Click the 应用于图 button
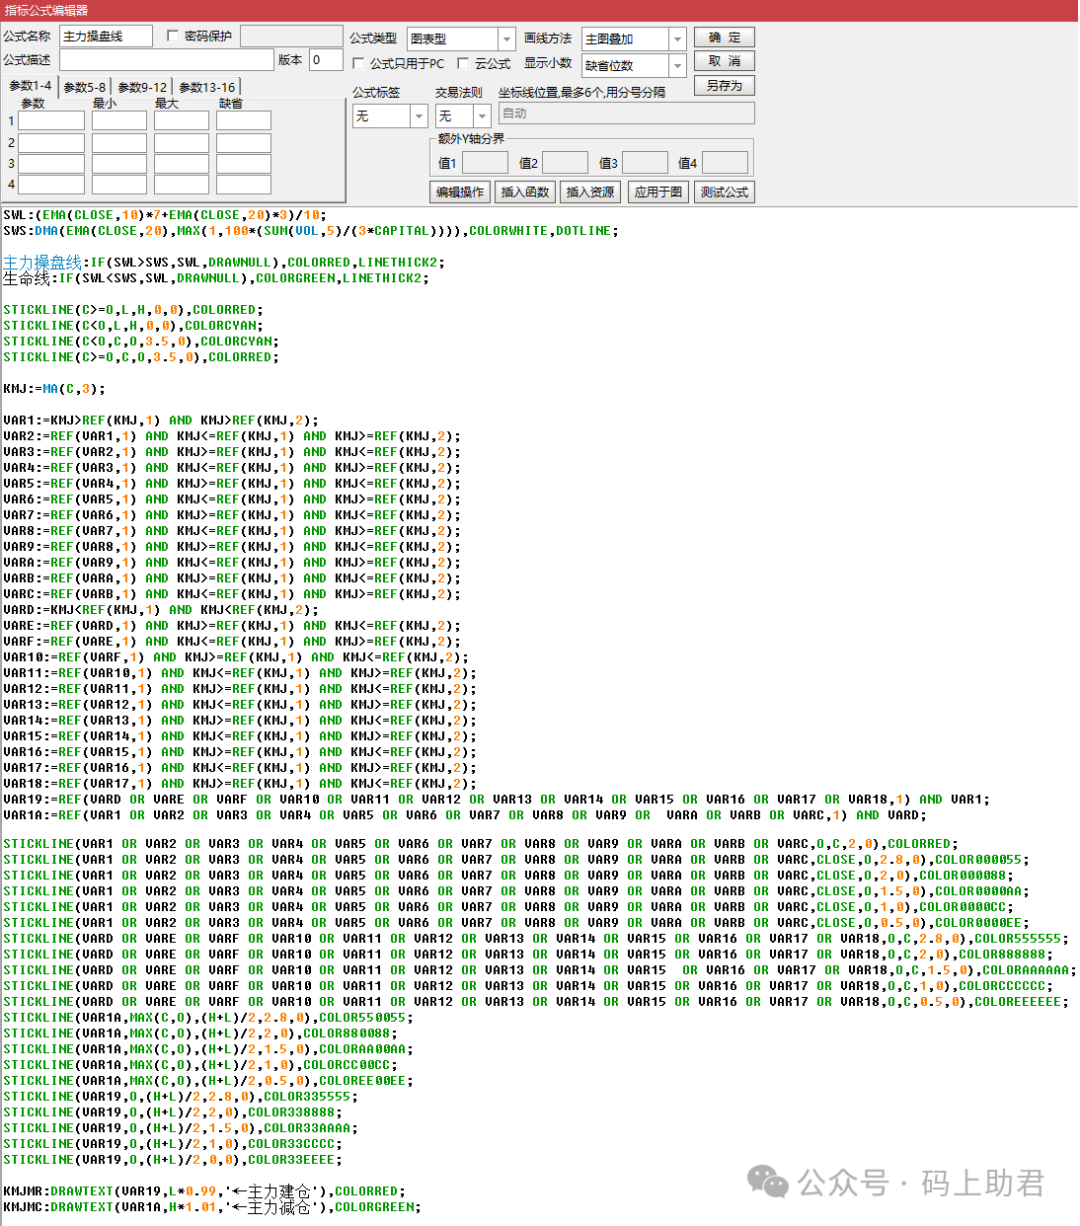Image resolution: width=1080 pixels, height=1226 pixels. coord(658,192)
